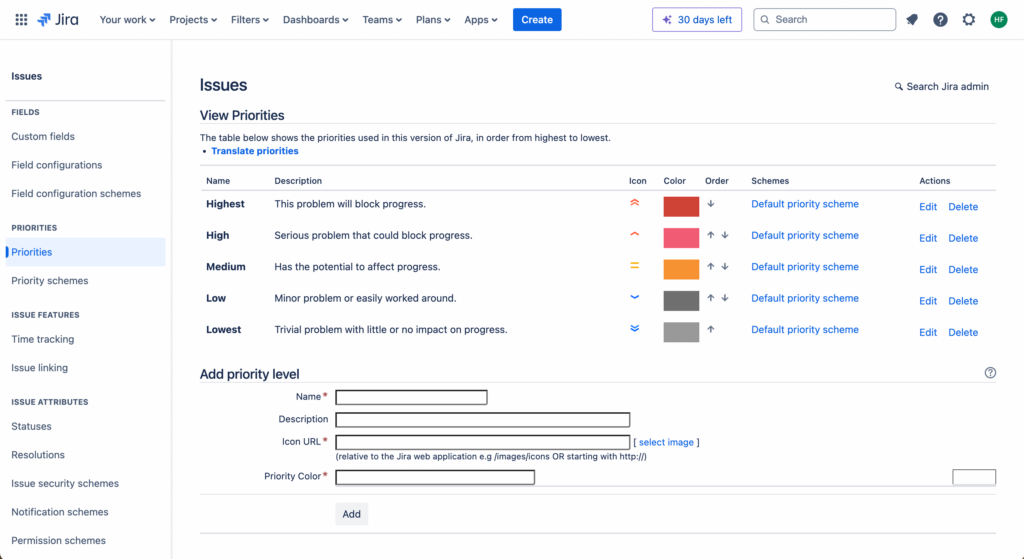Open help for Add priority level
Viewport: 1024px width, 559px height.
990,373
